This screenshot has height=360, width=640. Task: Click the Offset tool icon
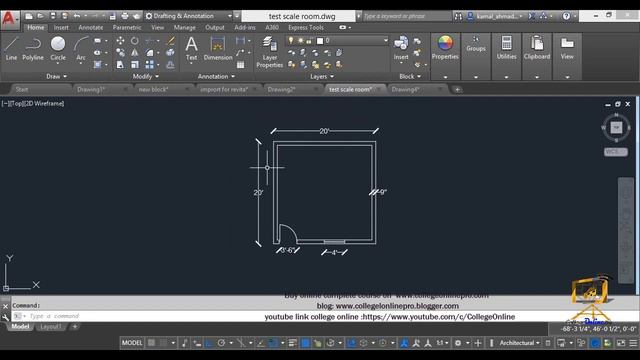pos(171,64)
